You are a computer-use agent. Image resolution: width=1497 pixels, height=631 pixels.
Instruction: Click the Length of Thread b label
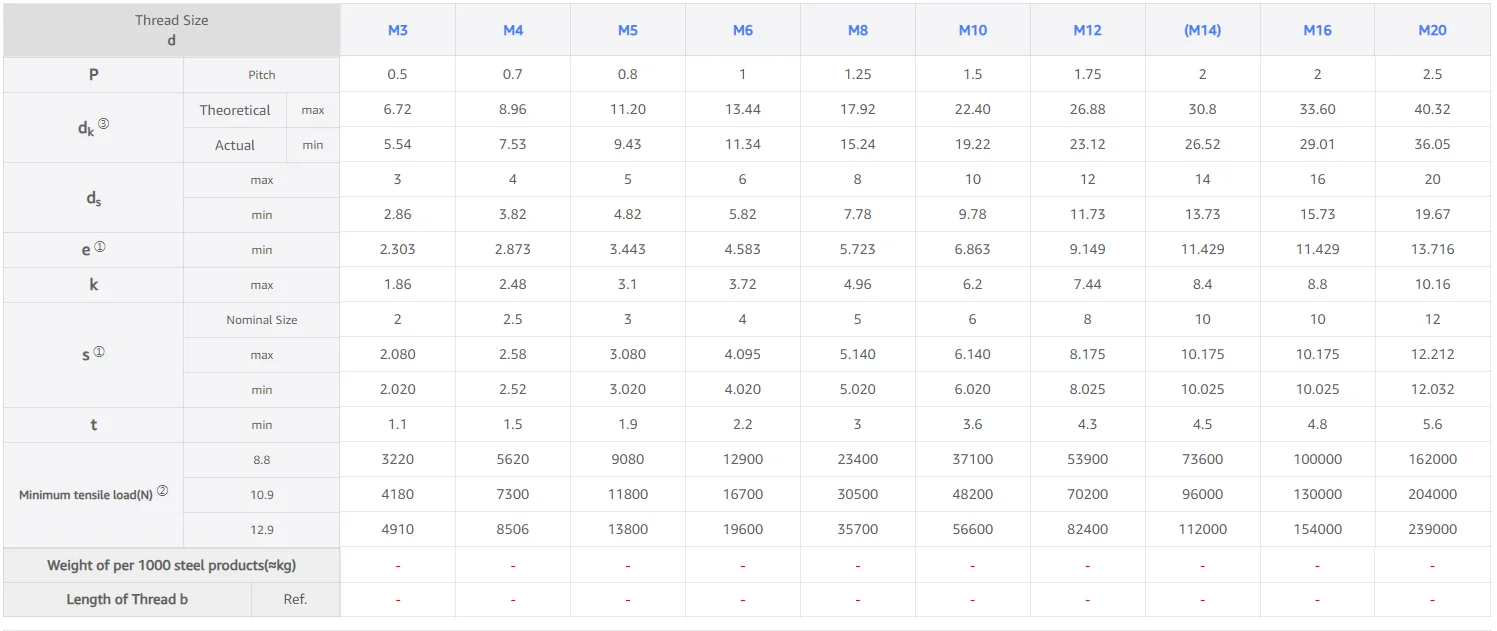click(x=127, y=599)
